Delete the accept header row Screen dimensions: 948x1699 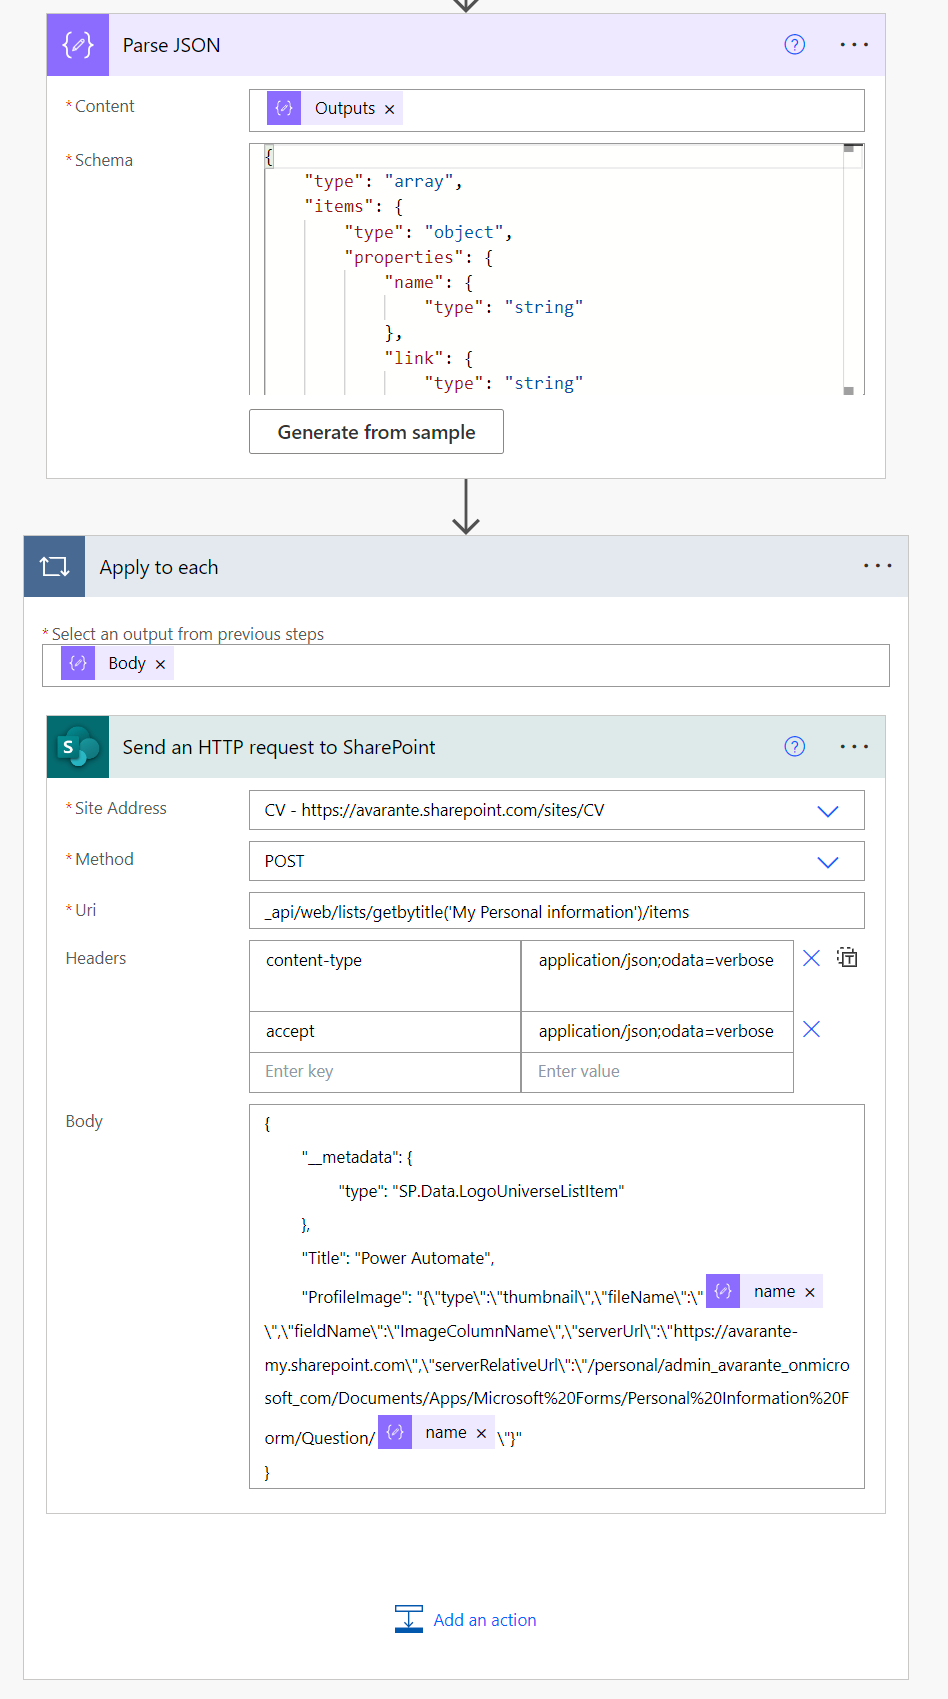coord(811,1030)
